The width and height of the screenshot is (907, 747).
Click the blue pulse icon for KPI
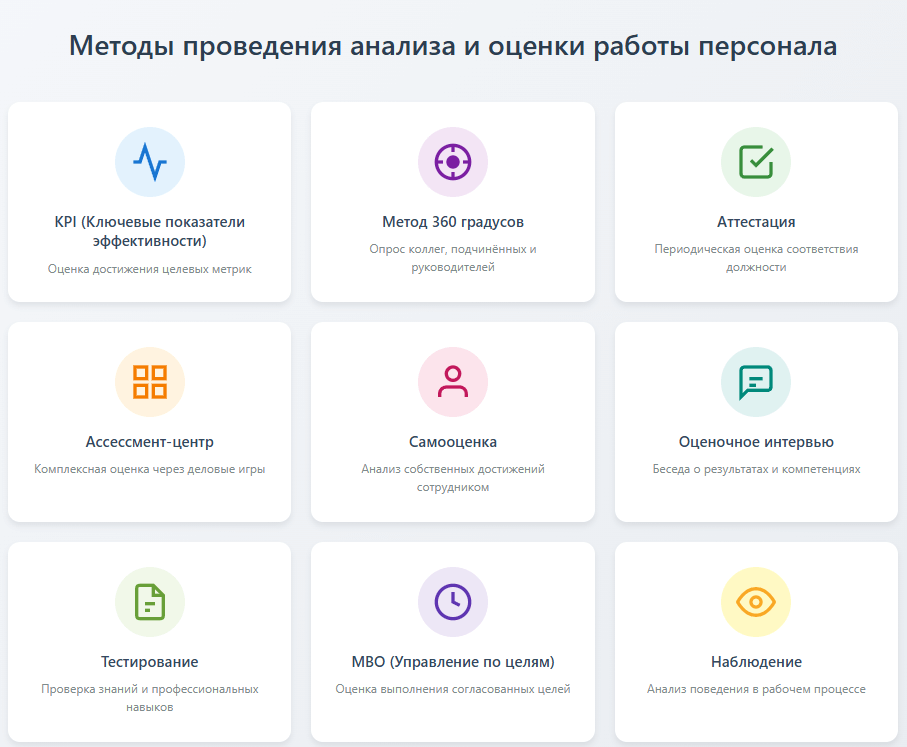point(150,162)
